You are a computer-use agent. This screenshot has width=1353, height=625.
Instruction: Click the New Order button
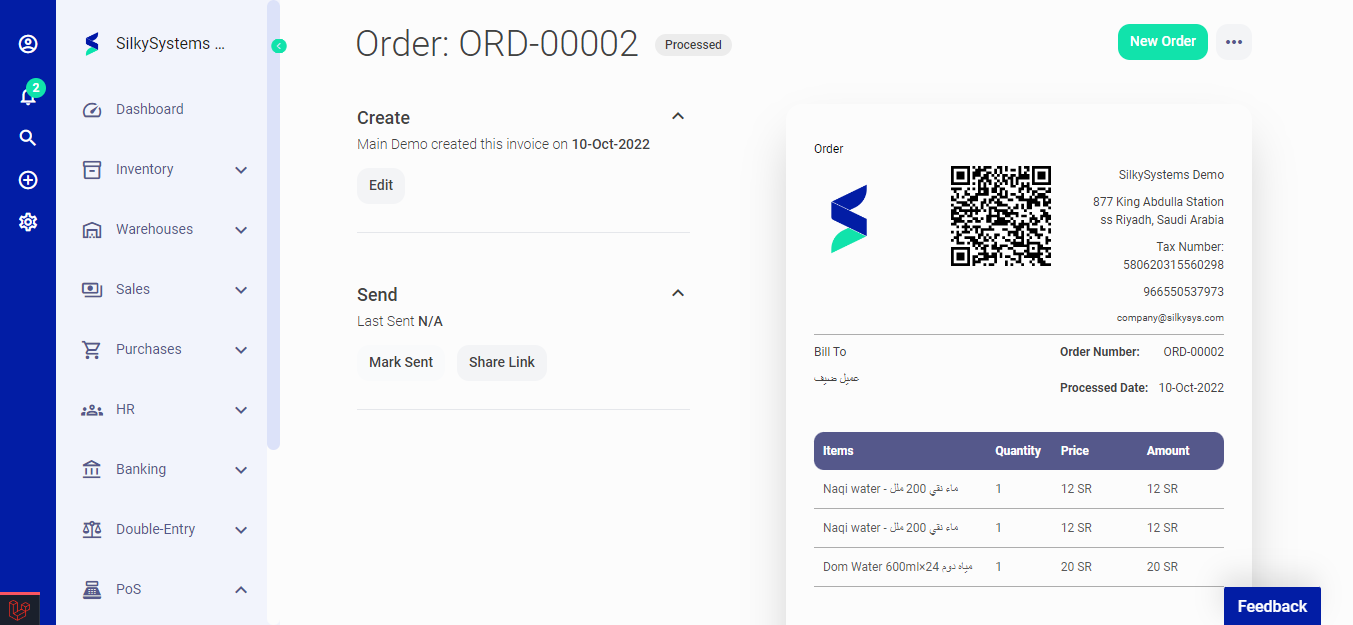click(x=1162, y=42)
